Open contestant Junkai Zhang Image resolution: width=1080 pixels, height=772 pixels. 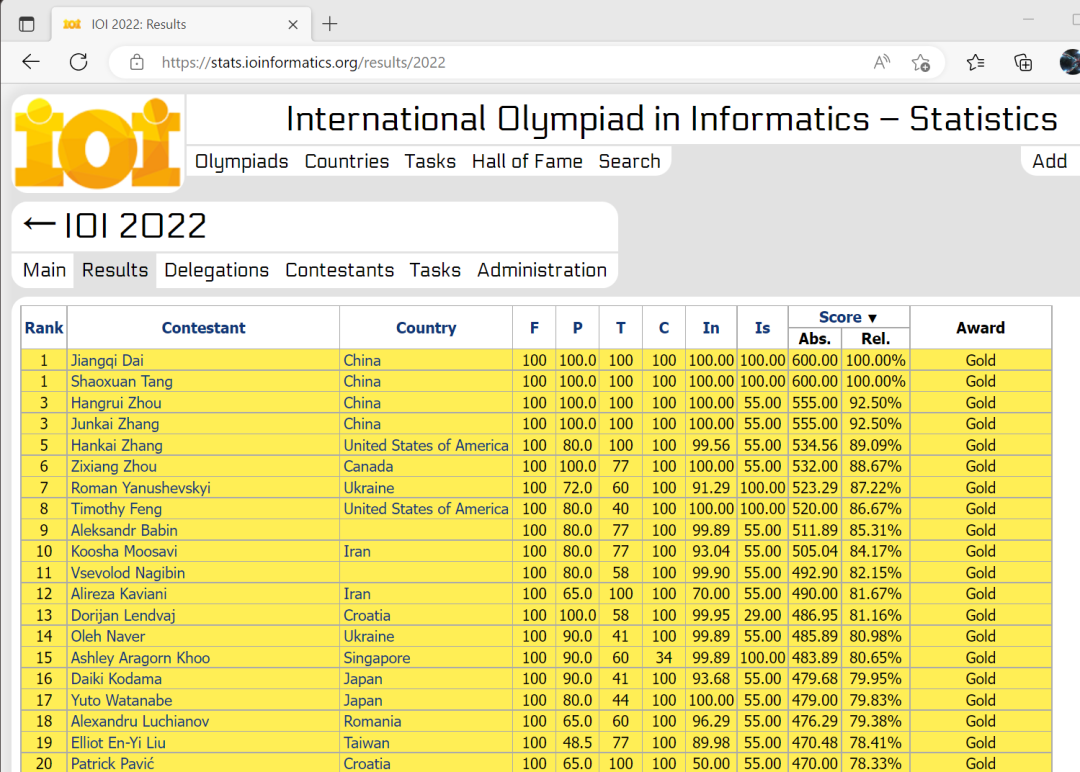coord(114,424)
